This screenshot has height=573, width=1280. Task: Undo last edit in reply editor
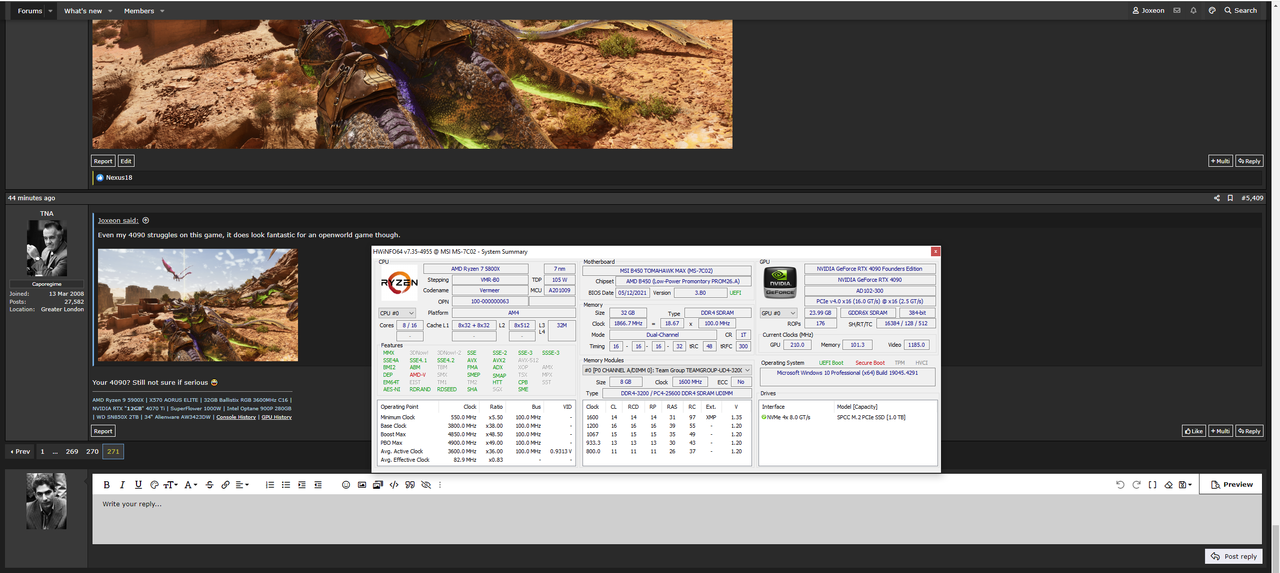tap(1120, 484)
